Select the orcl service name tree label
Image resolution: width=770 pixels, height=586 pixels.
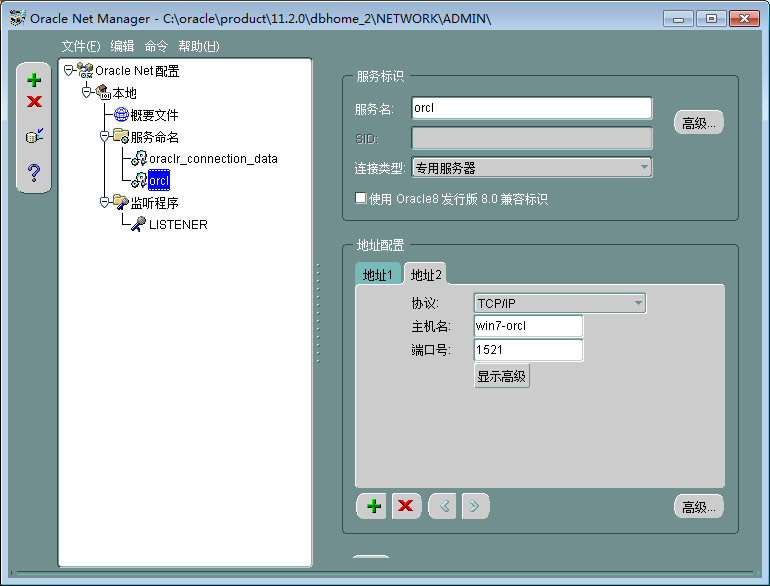[159, 180]
